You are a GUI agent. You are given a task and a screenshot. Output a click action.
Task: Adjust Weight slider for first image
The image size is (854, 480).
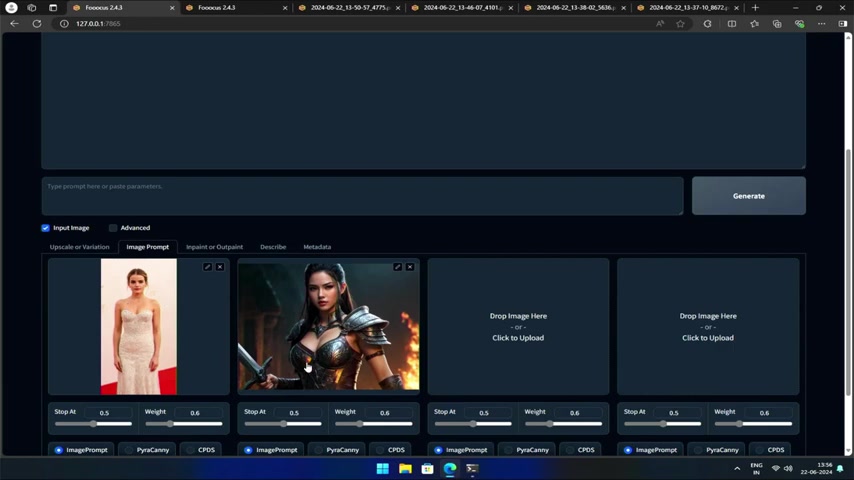click(x=184, y=423)
